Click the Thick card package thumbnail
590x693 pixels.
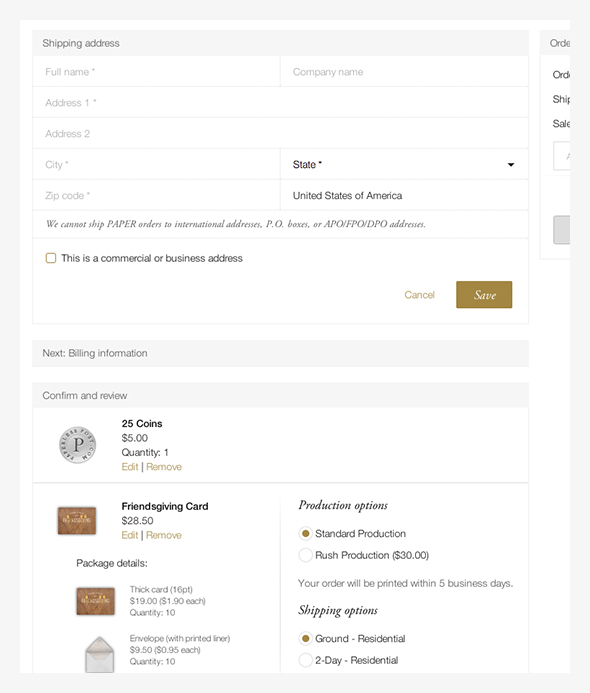95,601
